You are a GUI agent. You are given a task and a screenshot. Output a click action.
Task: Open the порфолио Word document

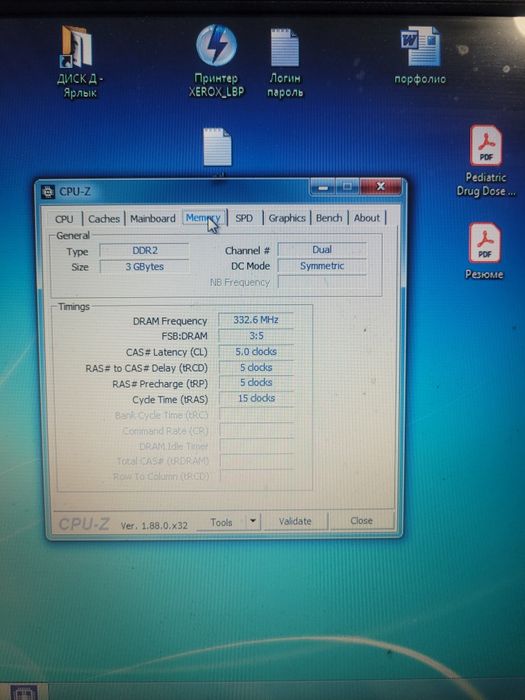[x=420, y=56]
